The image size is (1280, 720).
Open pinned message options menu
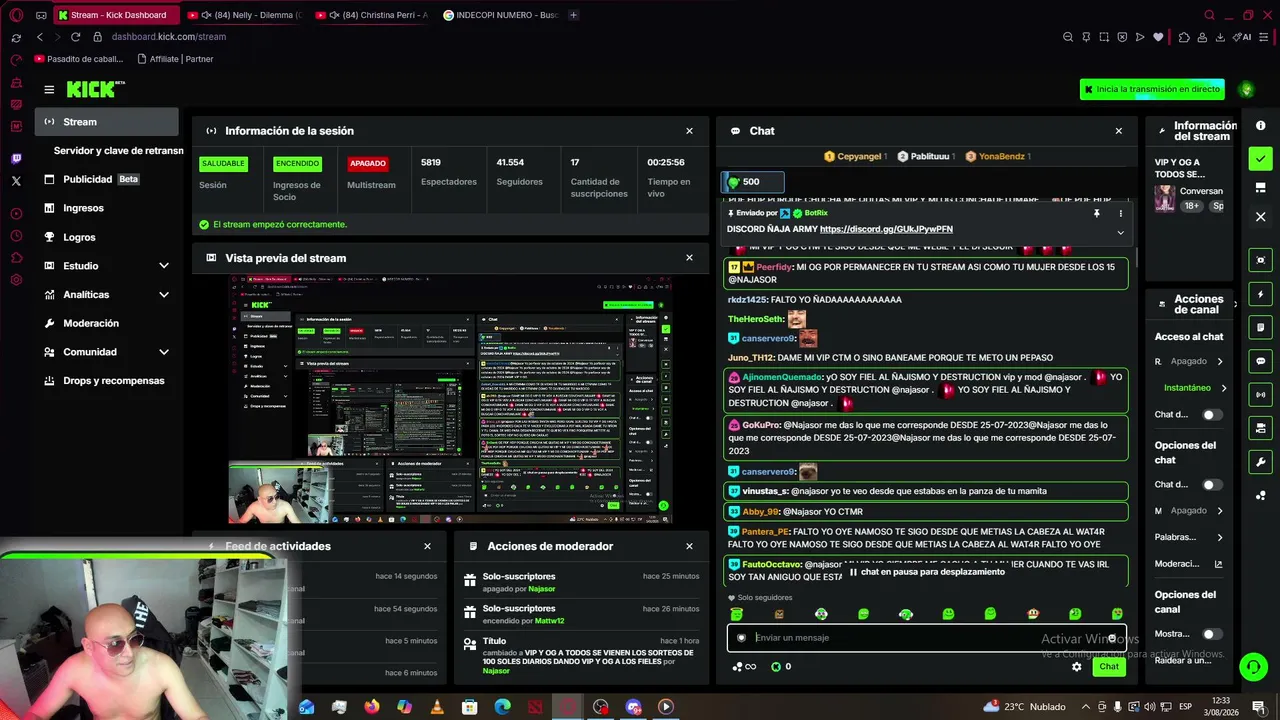[x=1120, y=213]
